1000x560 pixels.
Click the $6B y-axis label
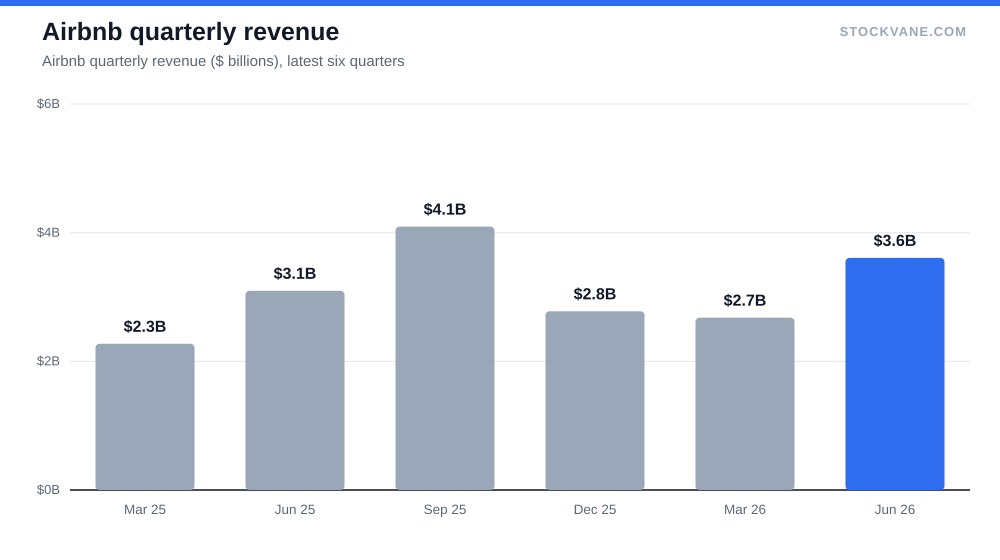click(48, 104)
